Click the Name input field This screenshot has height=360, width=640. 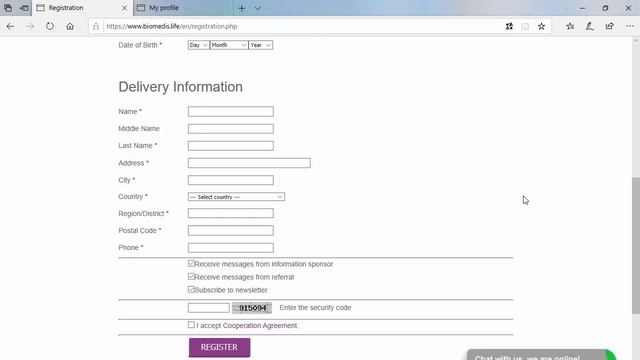[231, 111]
